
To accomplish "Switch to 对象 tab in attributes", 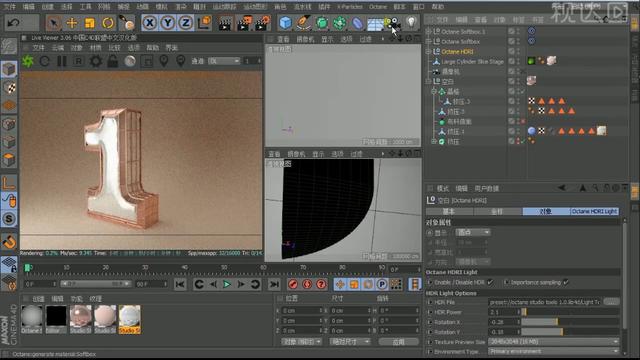I will pyautogui.click(x=546, y=211).
